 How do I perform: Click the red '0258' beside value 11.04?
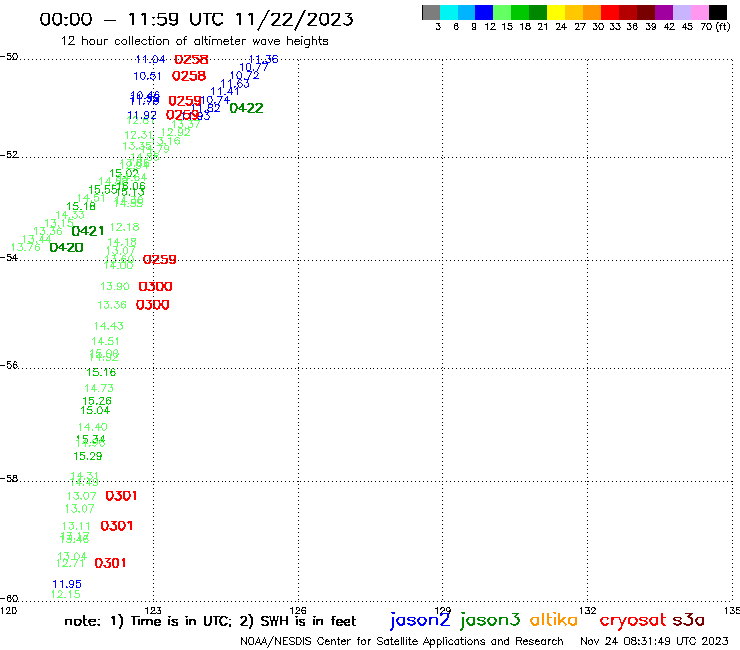click(191, 59)
